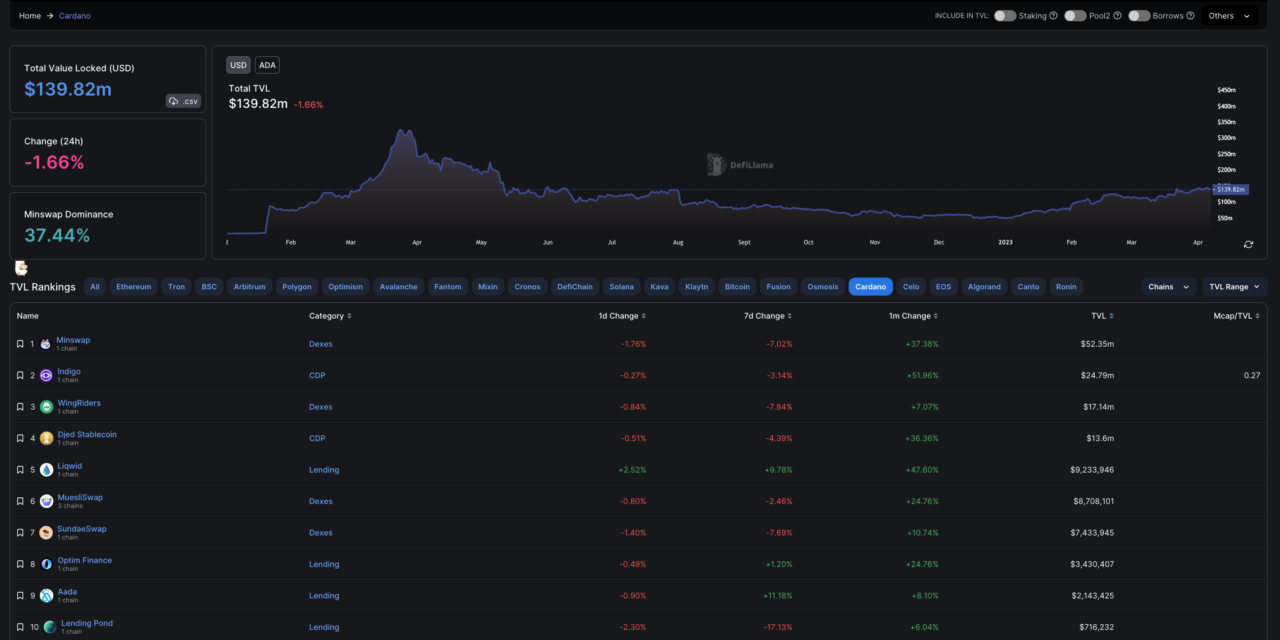This screenshot has width=1280, height=640.
Task: Switch chart denomination to ADA
Action: click(267, 65)
